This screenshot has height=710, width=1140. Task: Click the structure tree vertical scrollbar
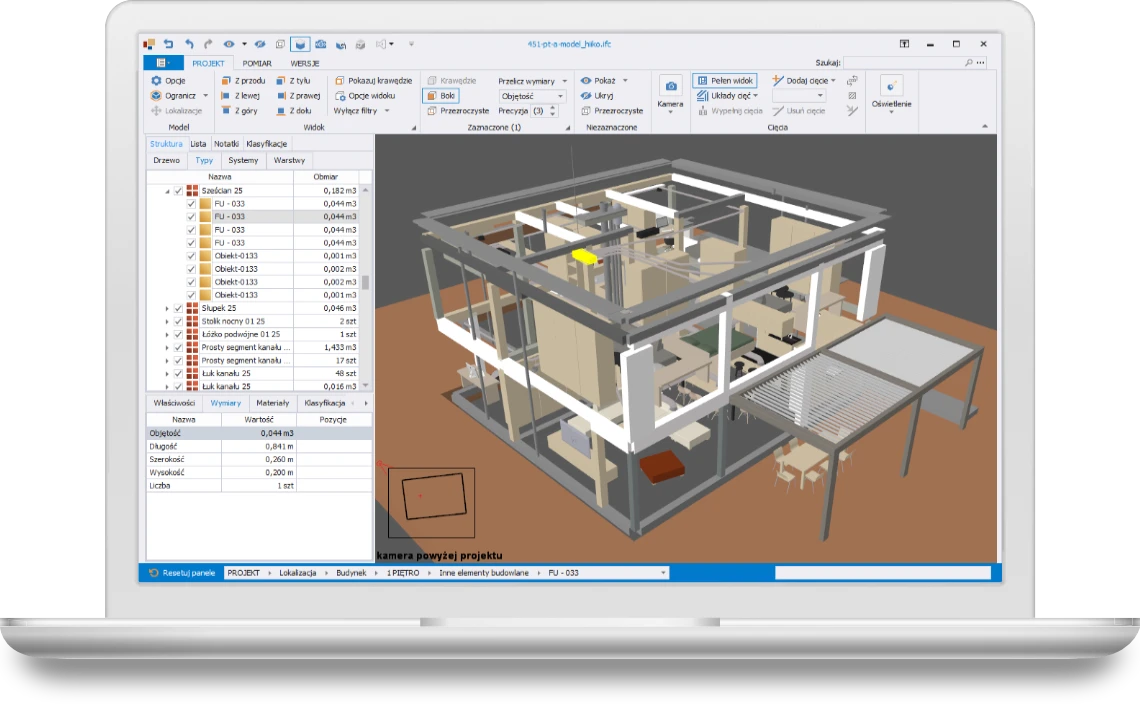(x=366, y=288)
